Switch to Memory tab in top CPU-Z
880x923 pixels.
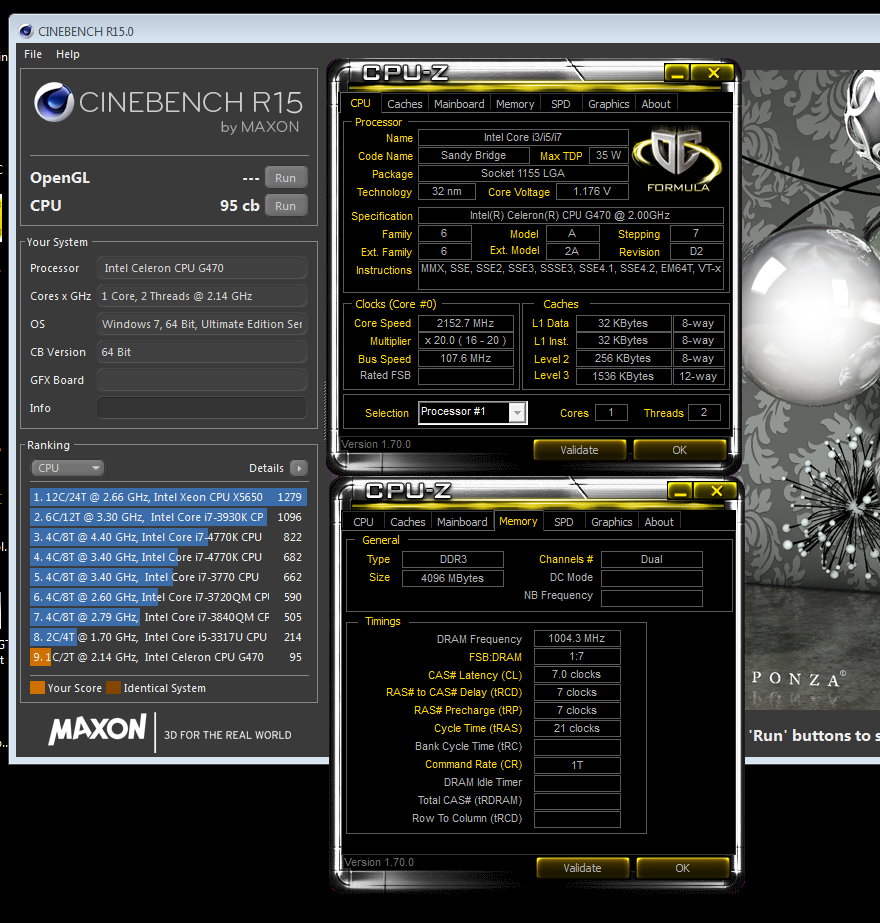tap(515, 104)
